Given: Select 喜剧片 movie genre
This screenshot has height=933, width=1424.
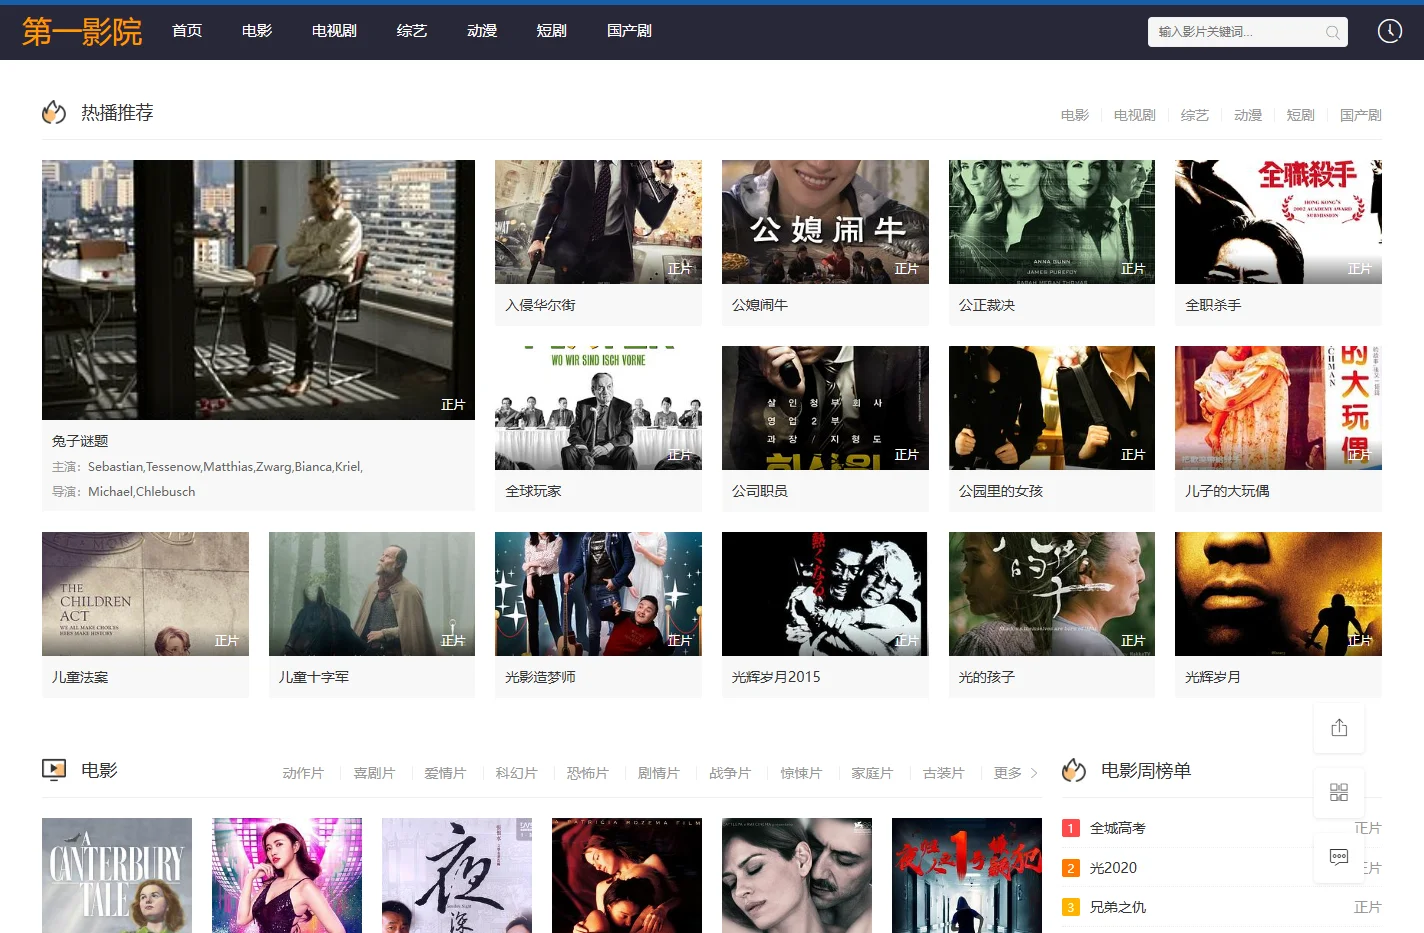Looking at the screenshot, I should tap(374, 773).
